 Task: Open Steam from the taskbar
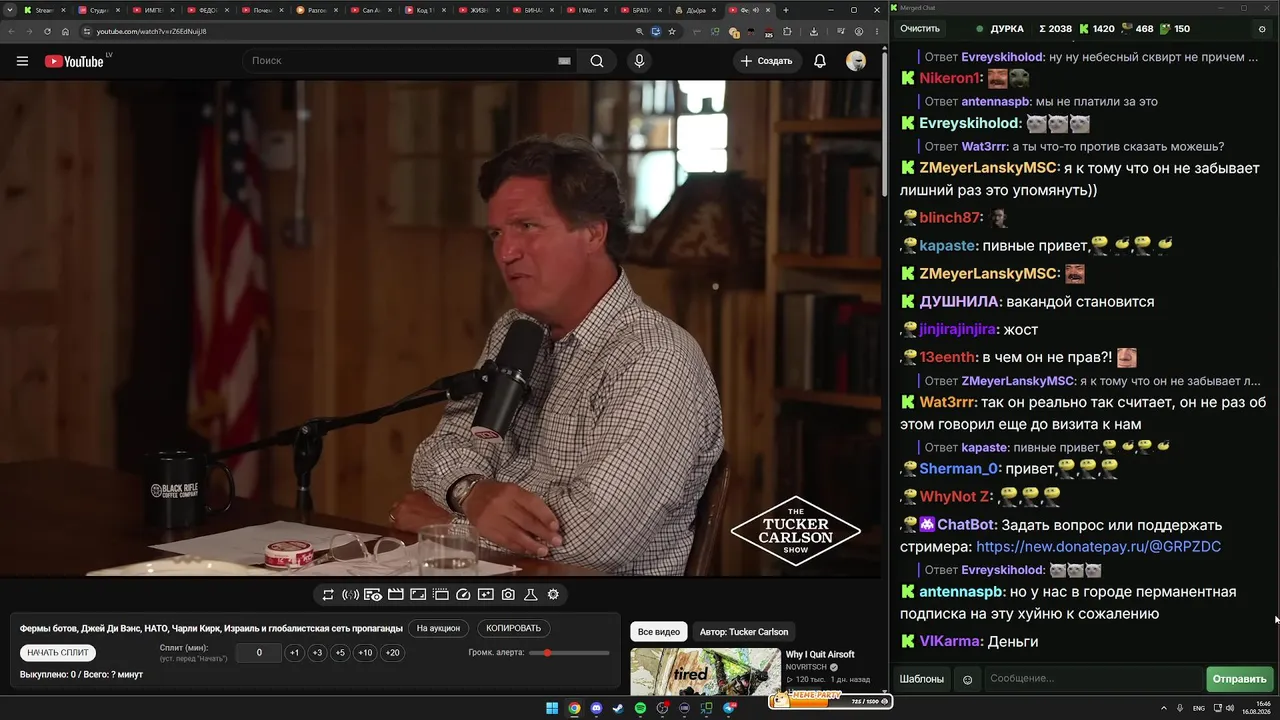618,708
